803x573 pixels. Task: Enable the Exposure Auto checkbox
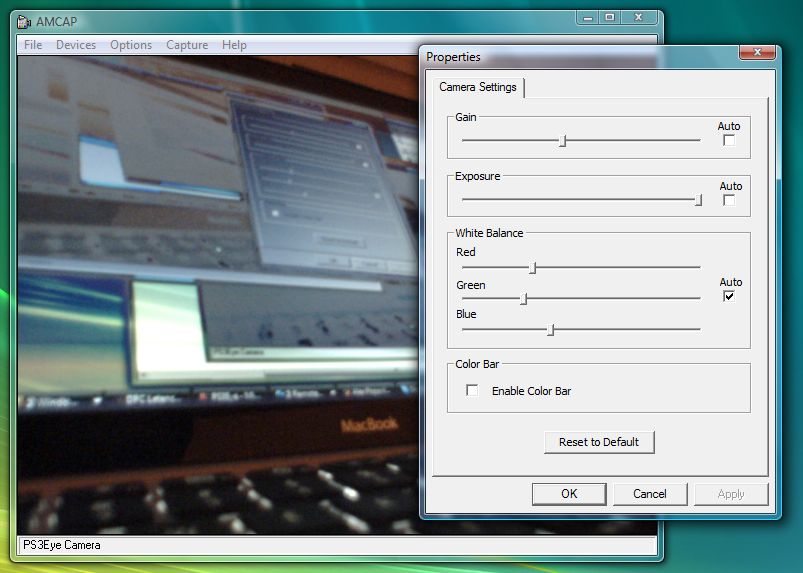(729, 200)
